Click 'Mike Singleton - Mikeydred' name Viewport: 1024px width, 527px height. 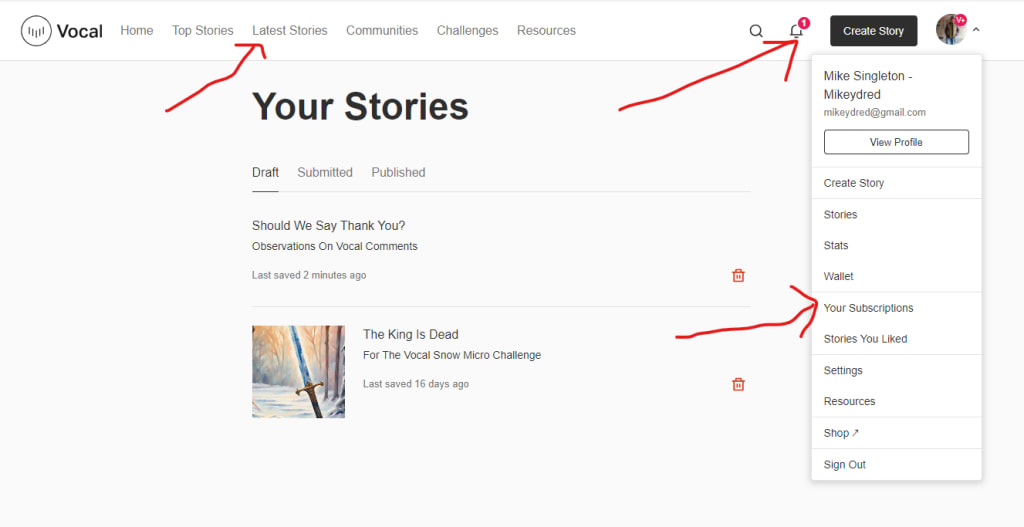pyautogui.click(x=868, y=85)
